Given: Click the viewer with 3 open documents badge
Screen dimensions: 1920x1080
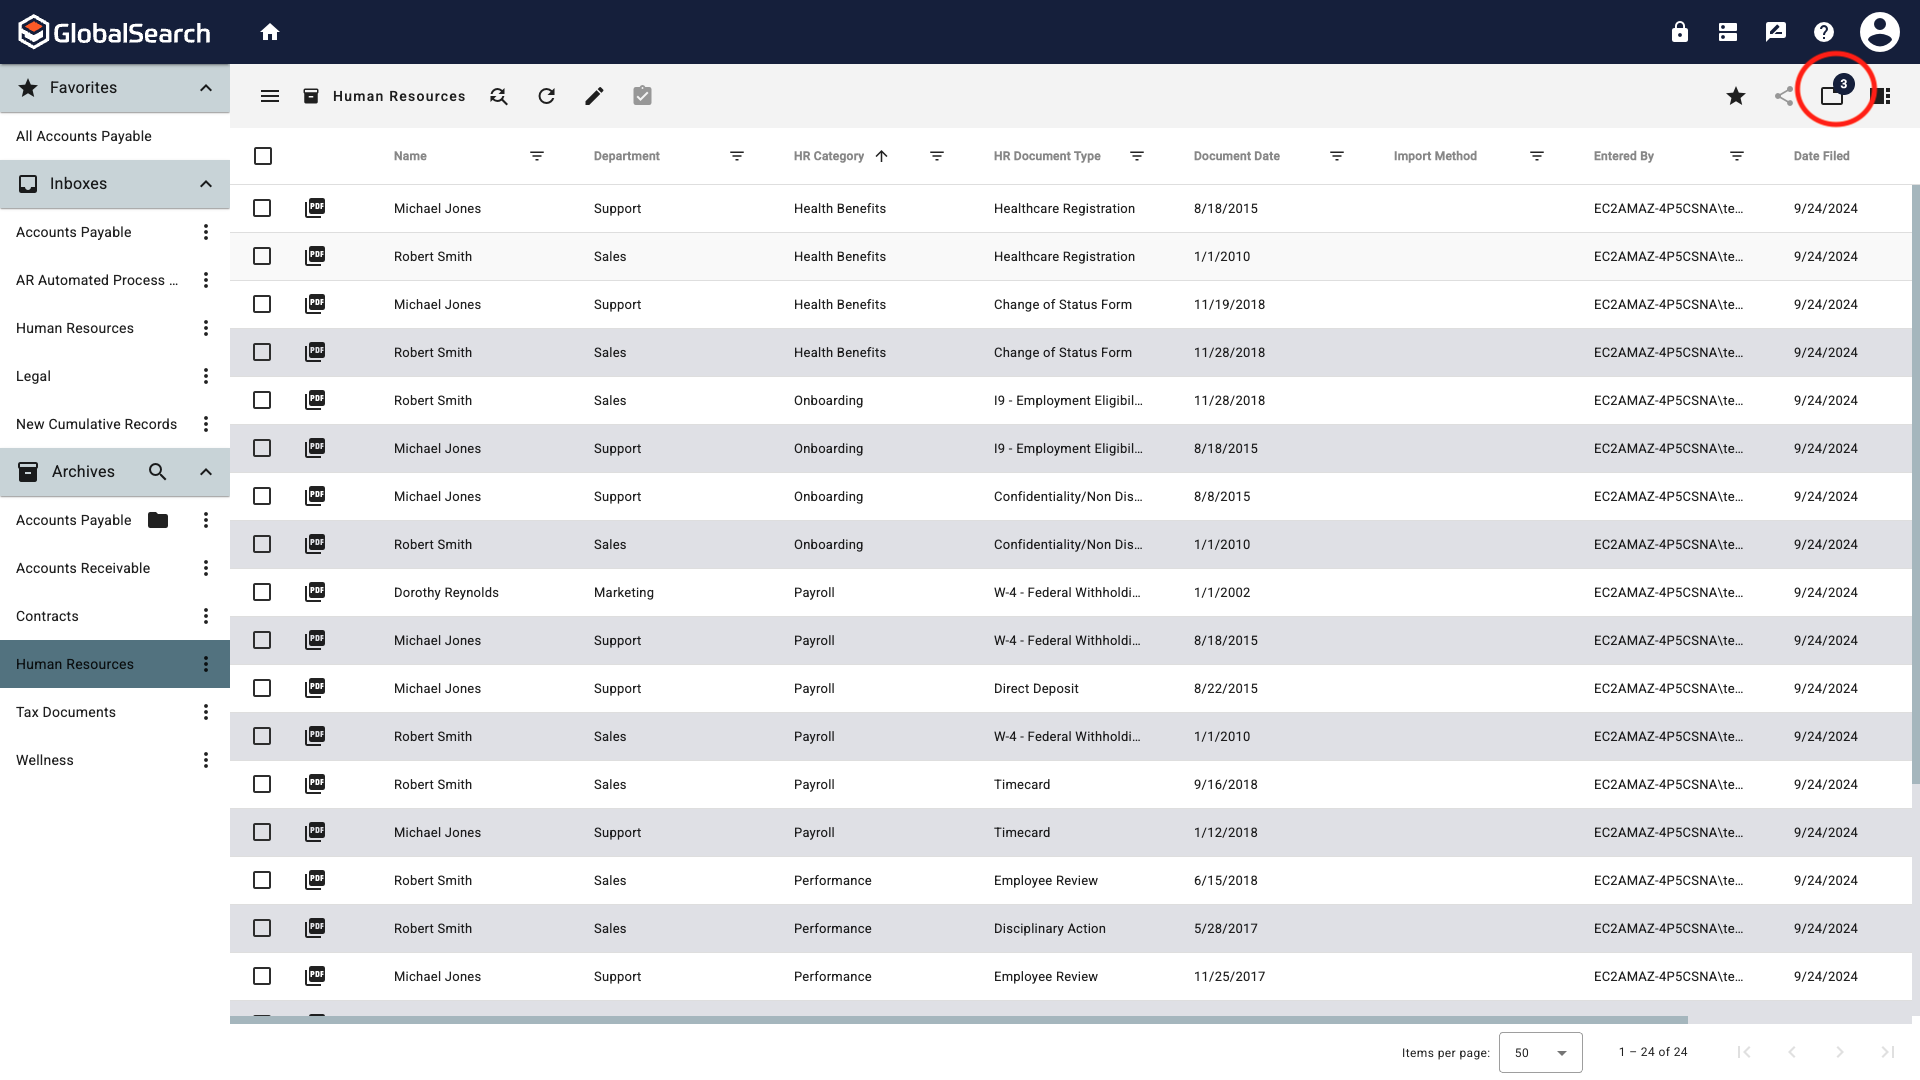Looking at the screenshot, I should [x=1833, y=96].
